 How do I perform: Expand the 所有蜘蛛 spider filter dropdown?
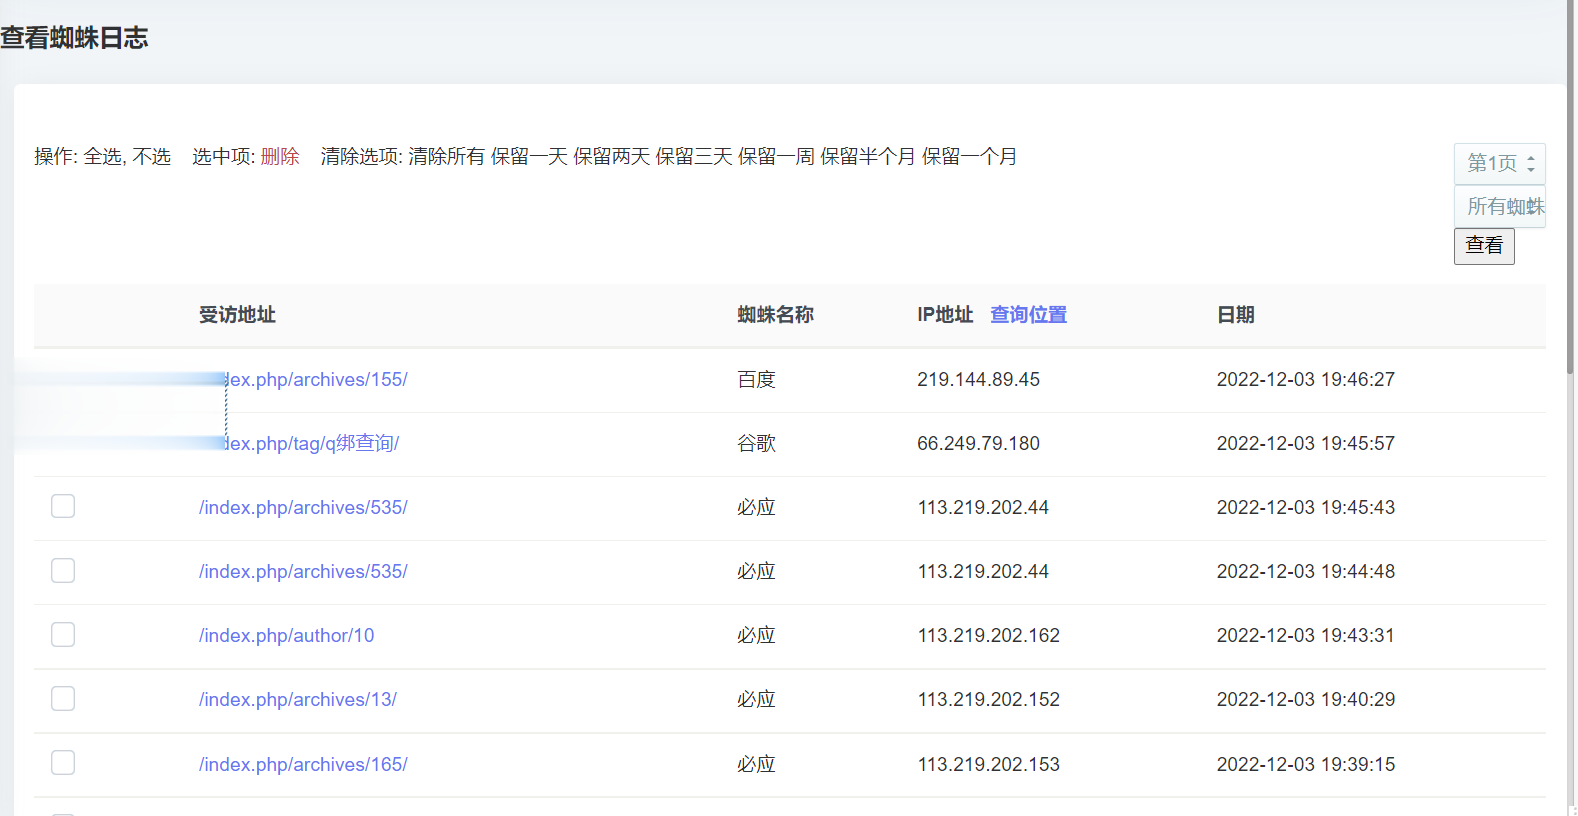[x=1499, y=207]
